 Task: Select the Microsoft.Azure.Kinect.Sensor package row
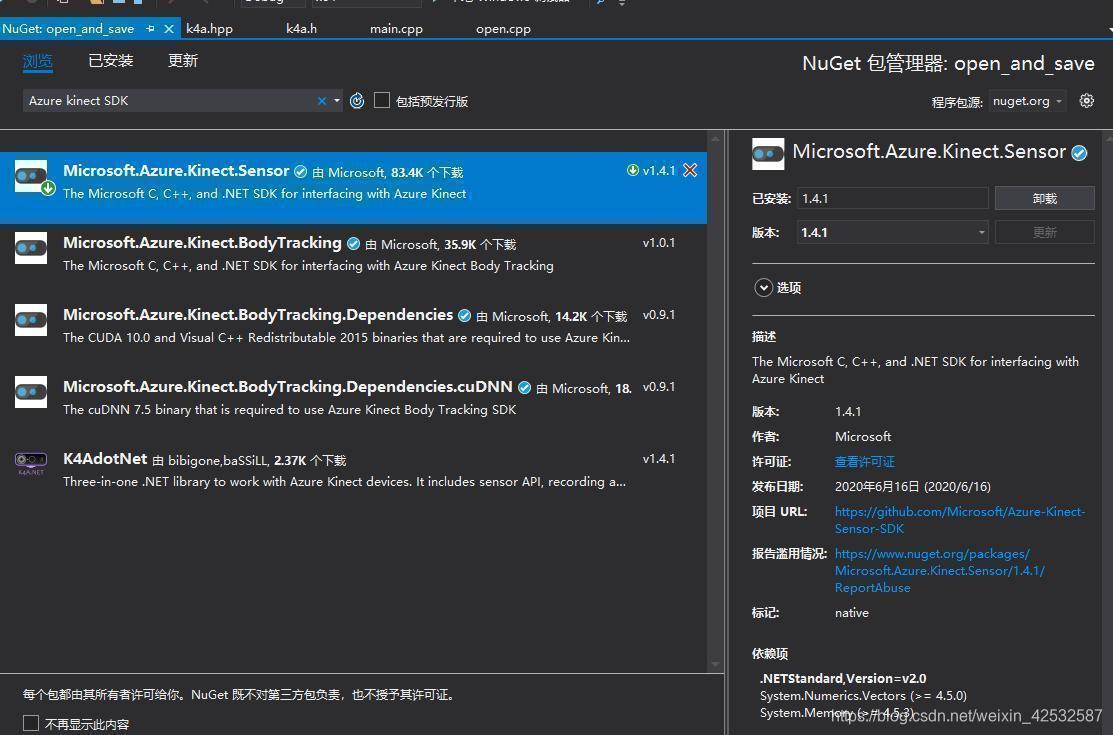(x=353, y=187)
